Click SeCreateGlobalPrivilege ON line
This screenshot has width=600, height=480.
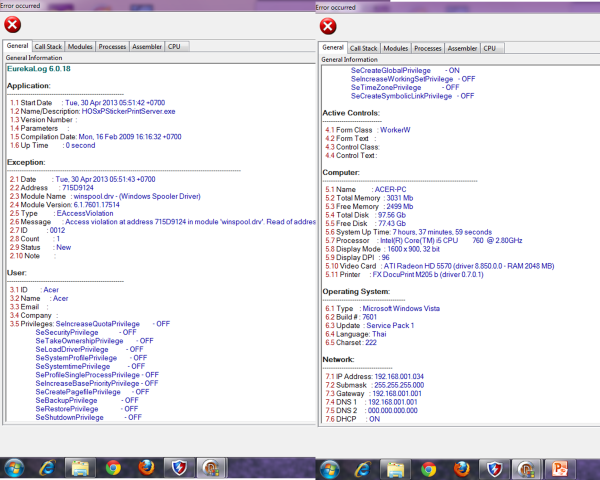pyautogui.click(x=405, y=70)
